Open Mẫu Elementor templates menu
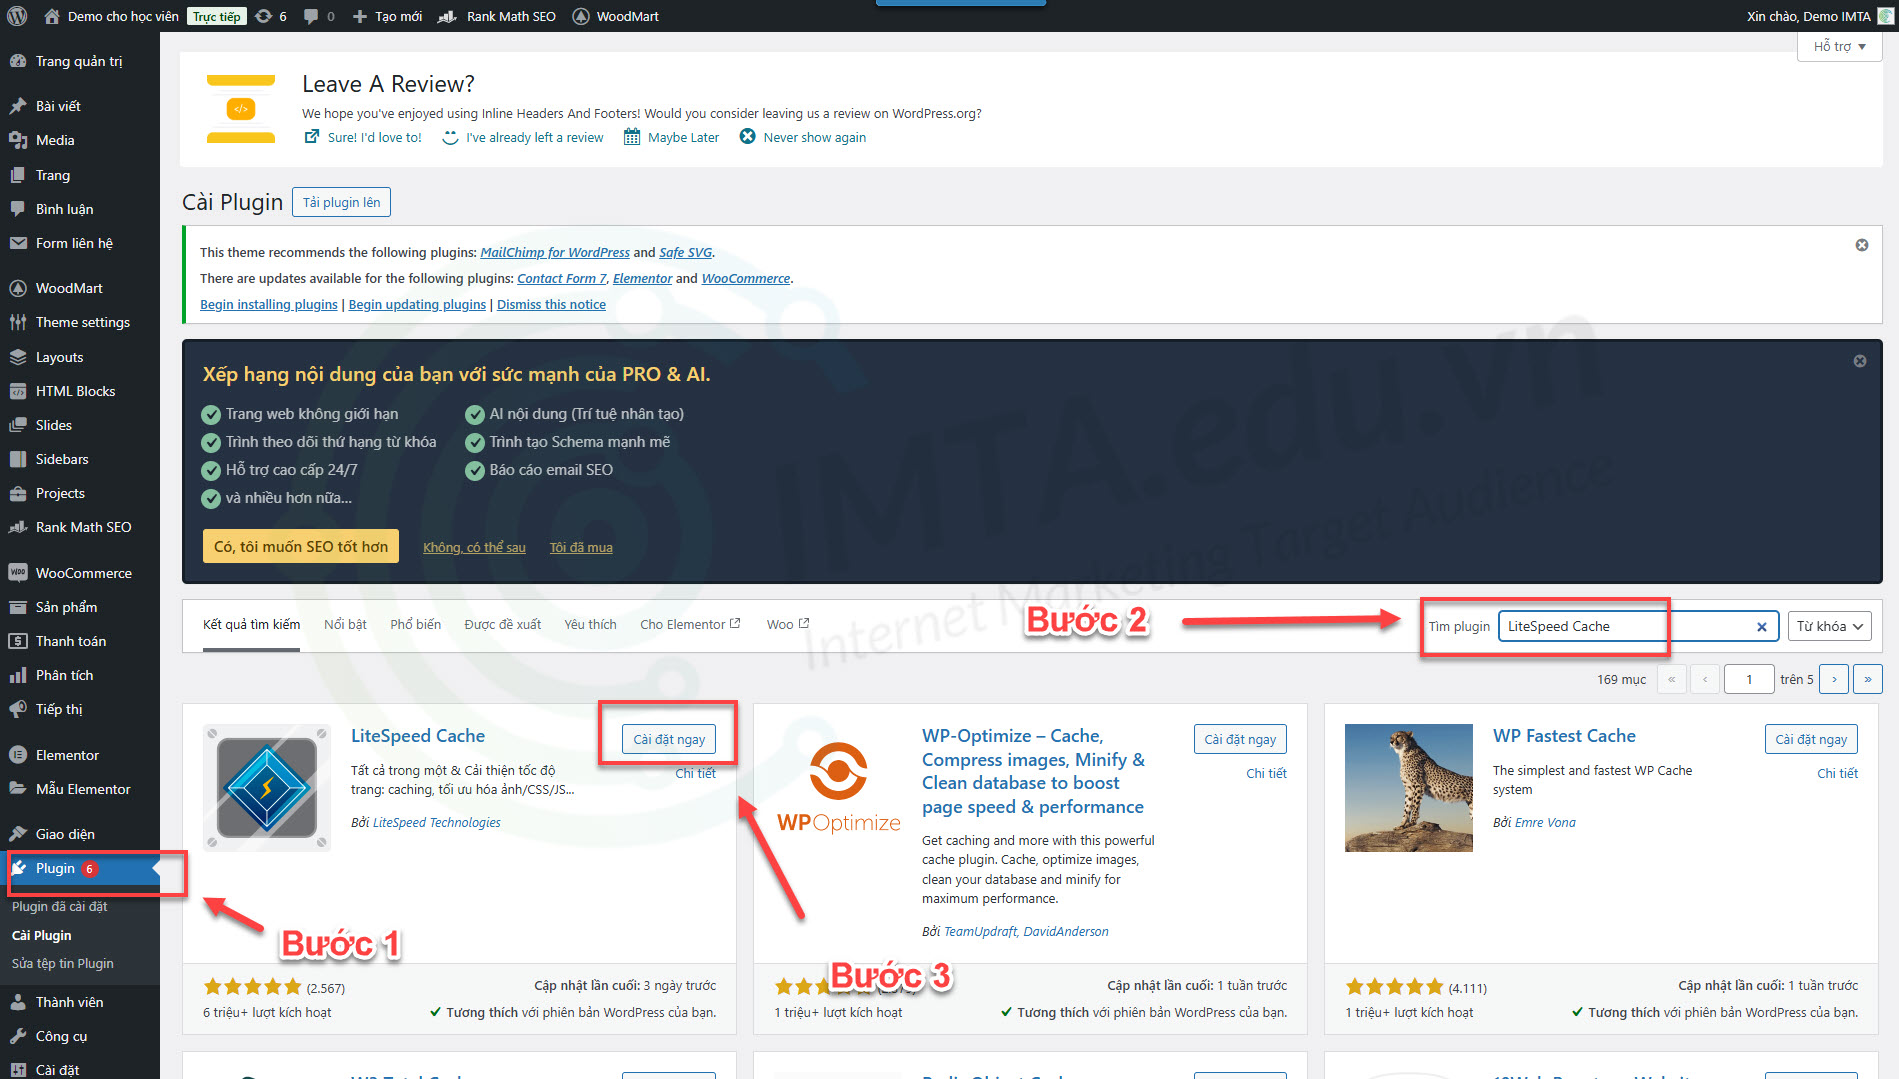Image resolution: width=1899 pixels, height=1079 pixels. point(83,789)
